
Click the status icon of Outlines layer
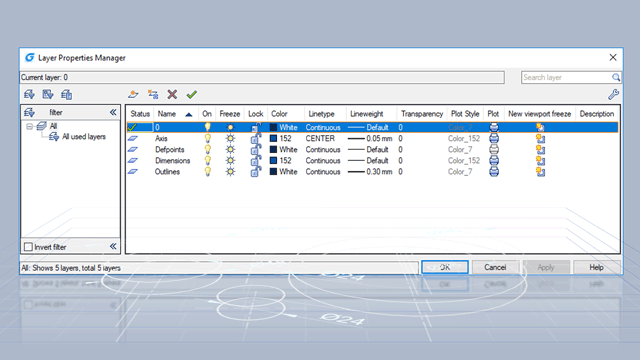coord(133,171)
